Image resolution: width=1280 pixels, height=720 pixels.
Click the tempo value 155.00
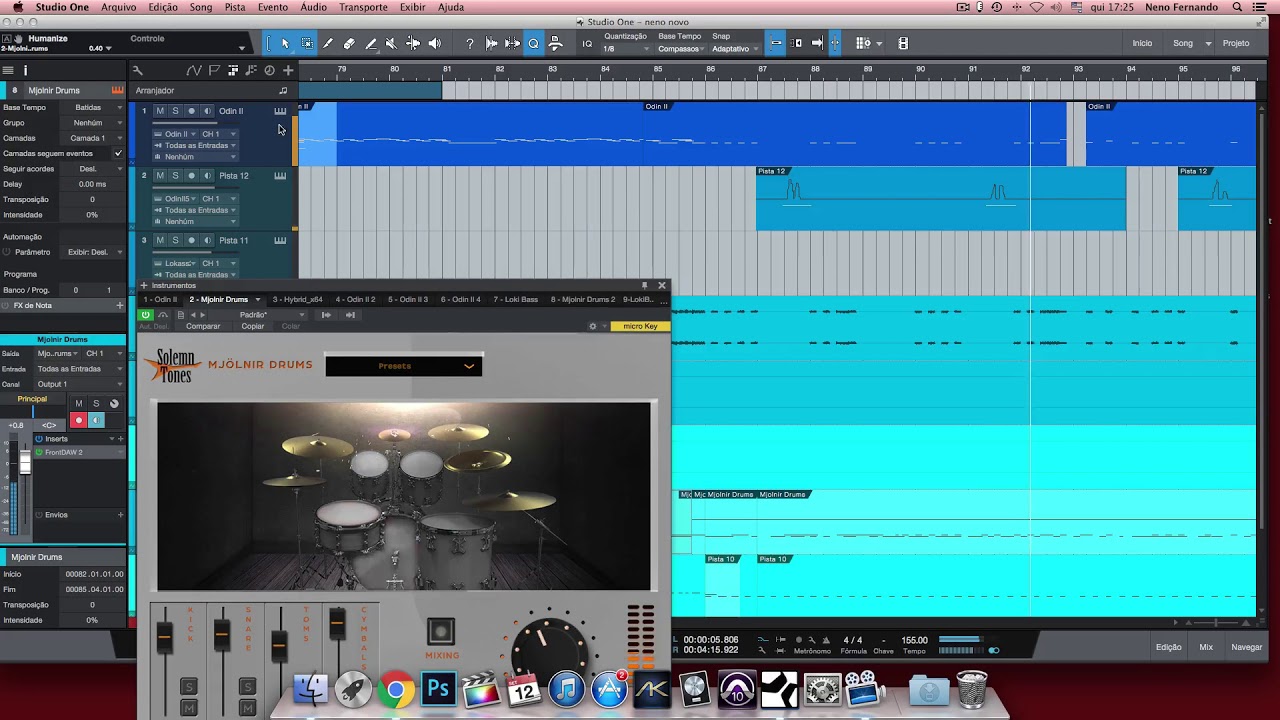coord(914,640)
